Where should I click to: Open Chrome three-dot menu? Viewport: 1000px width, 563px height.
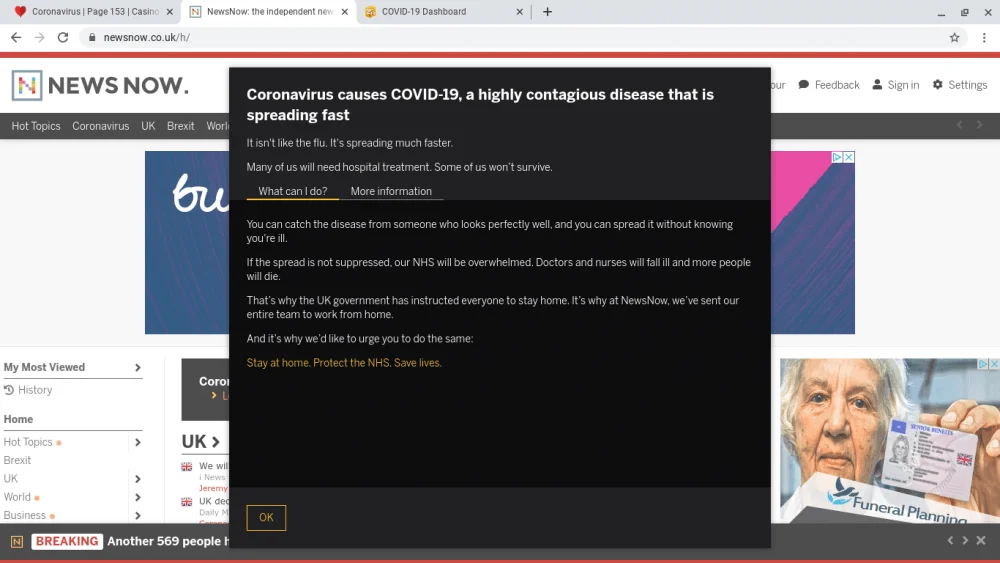coord(984,38)
